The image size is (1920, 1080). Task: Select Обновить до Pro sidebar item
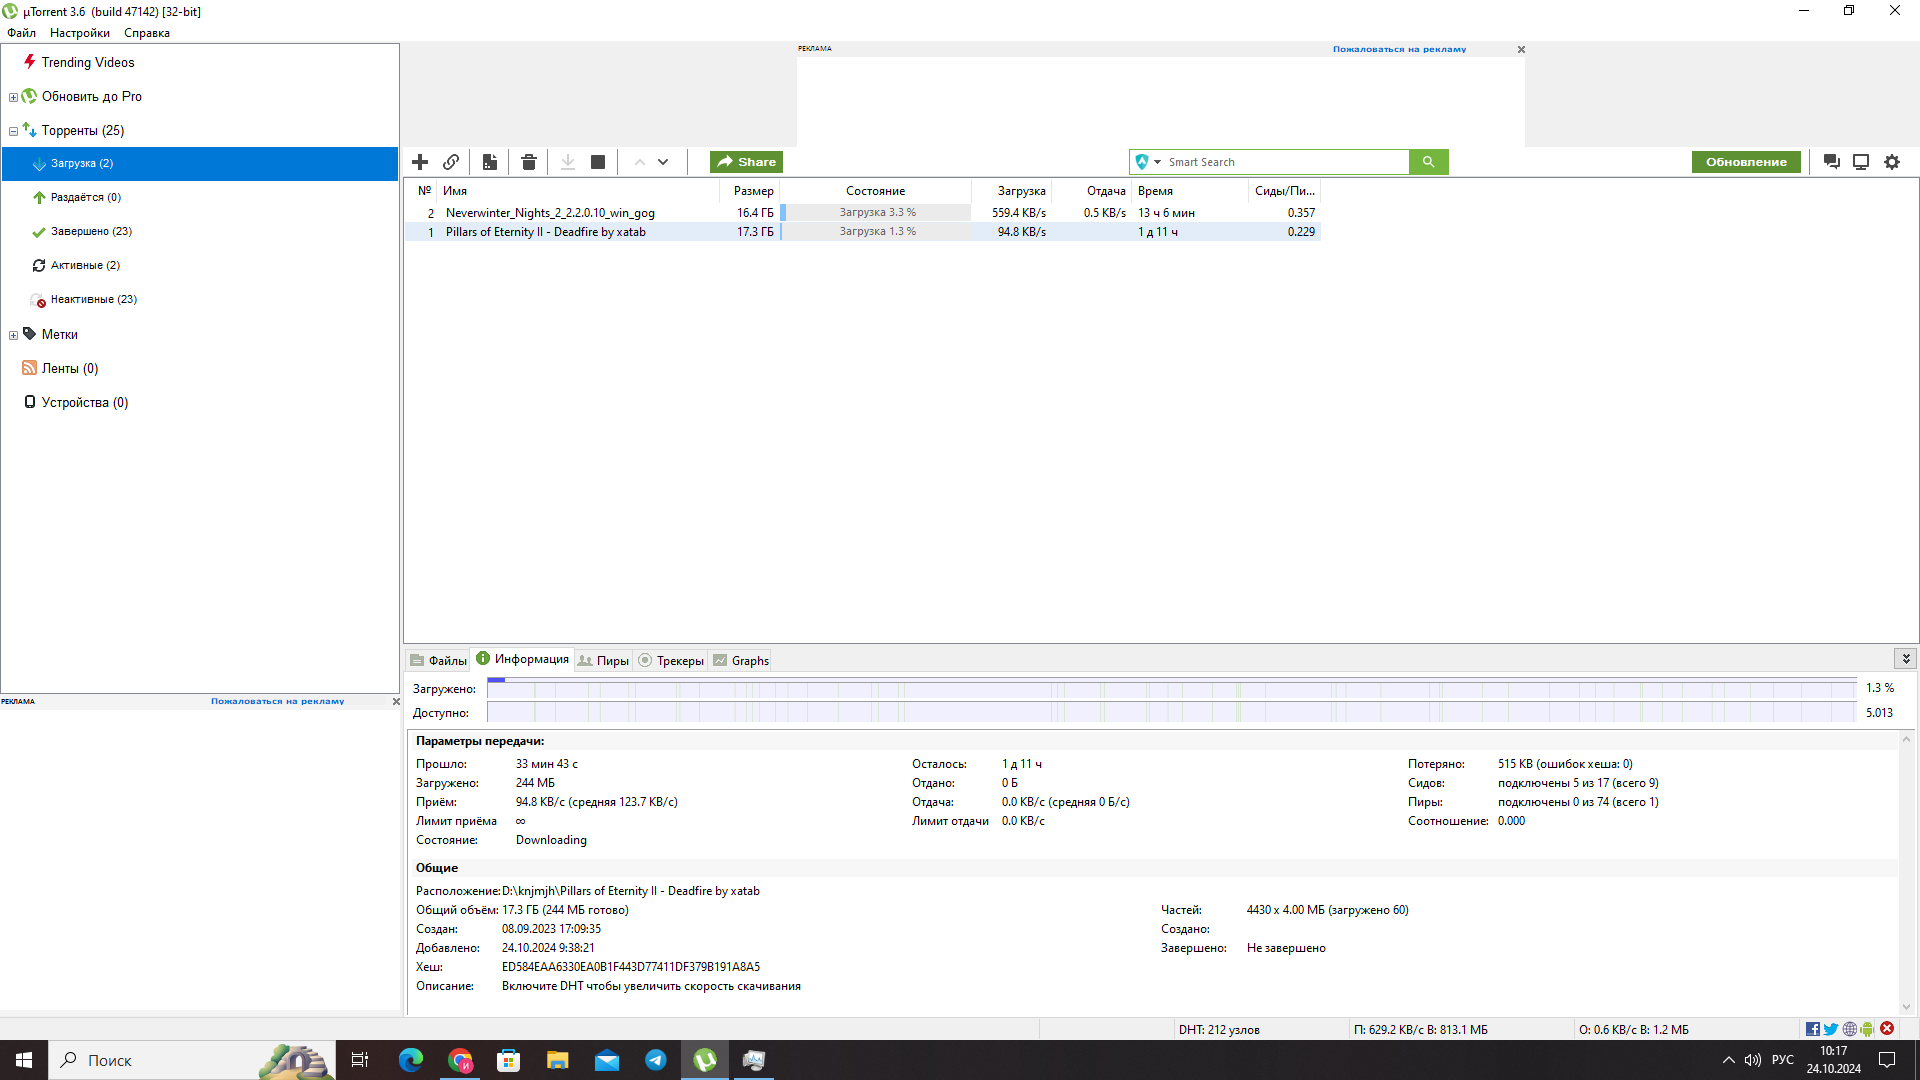[92, 96]
